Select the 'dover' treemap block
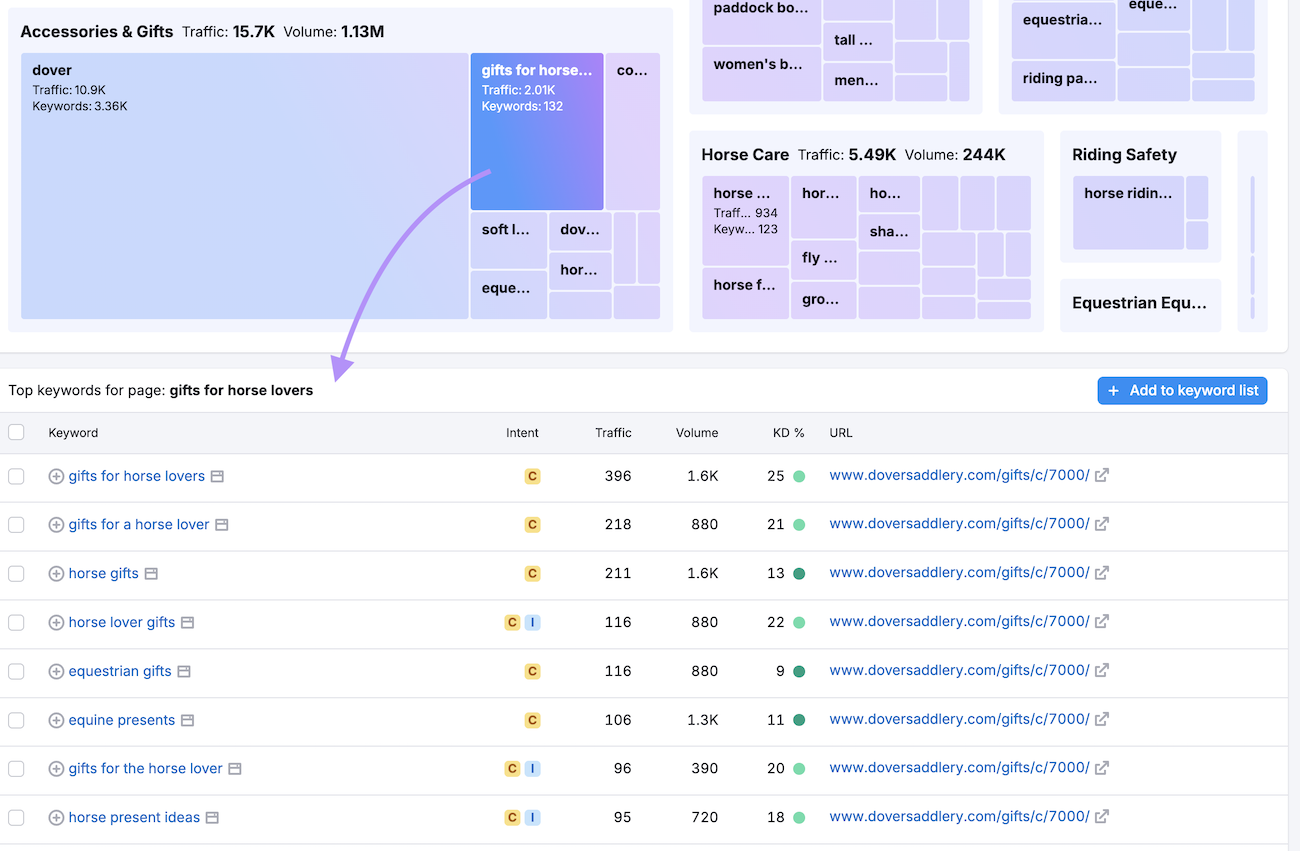 (245, 186)
